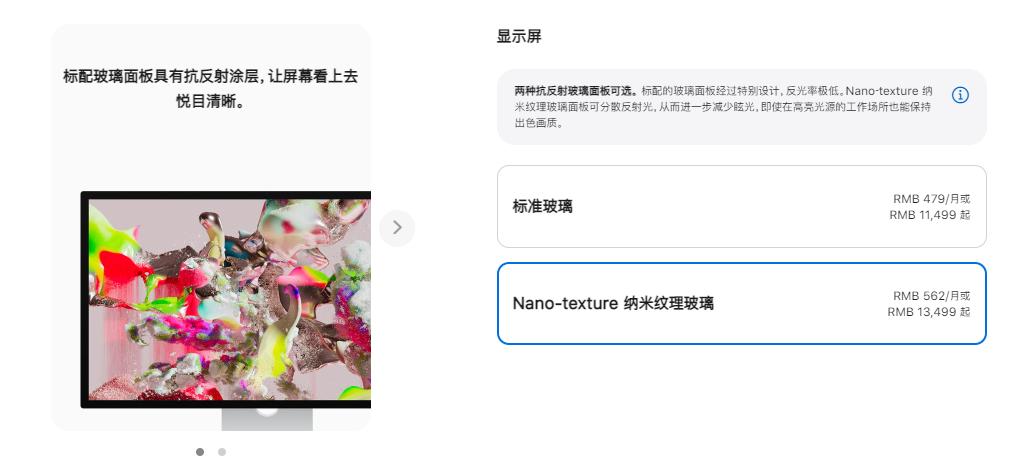
Task: Choose the Nano-texture 纳米纹理玻璃 option card
Action: click(742, 303)
